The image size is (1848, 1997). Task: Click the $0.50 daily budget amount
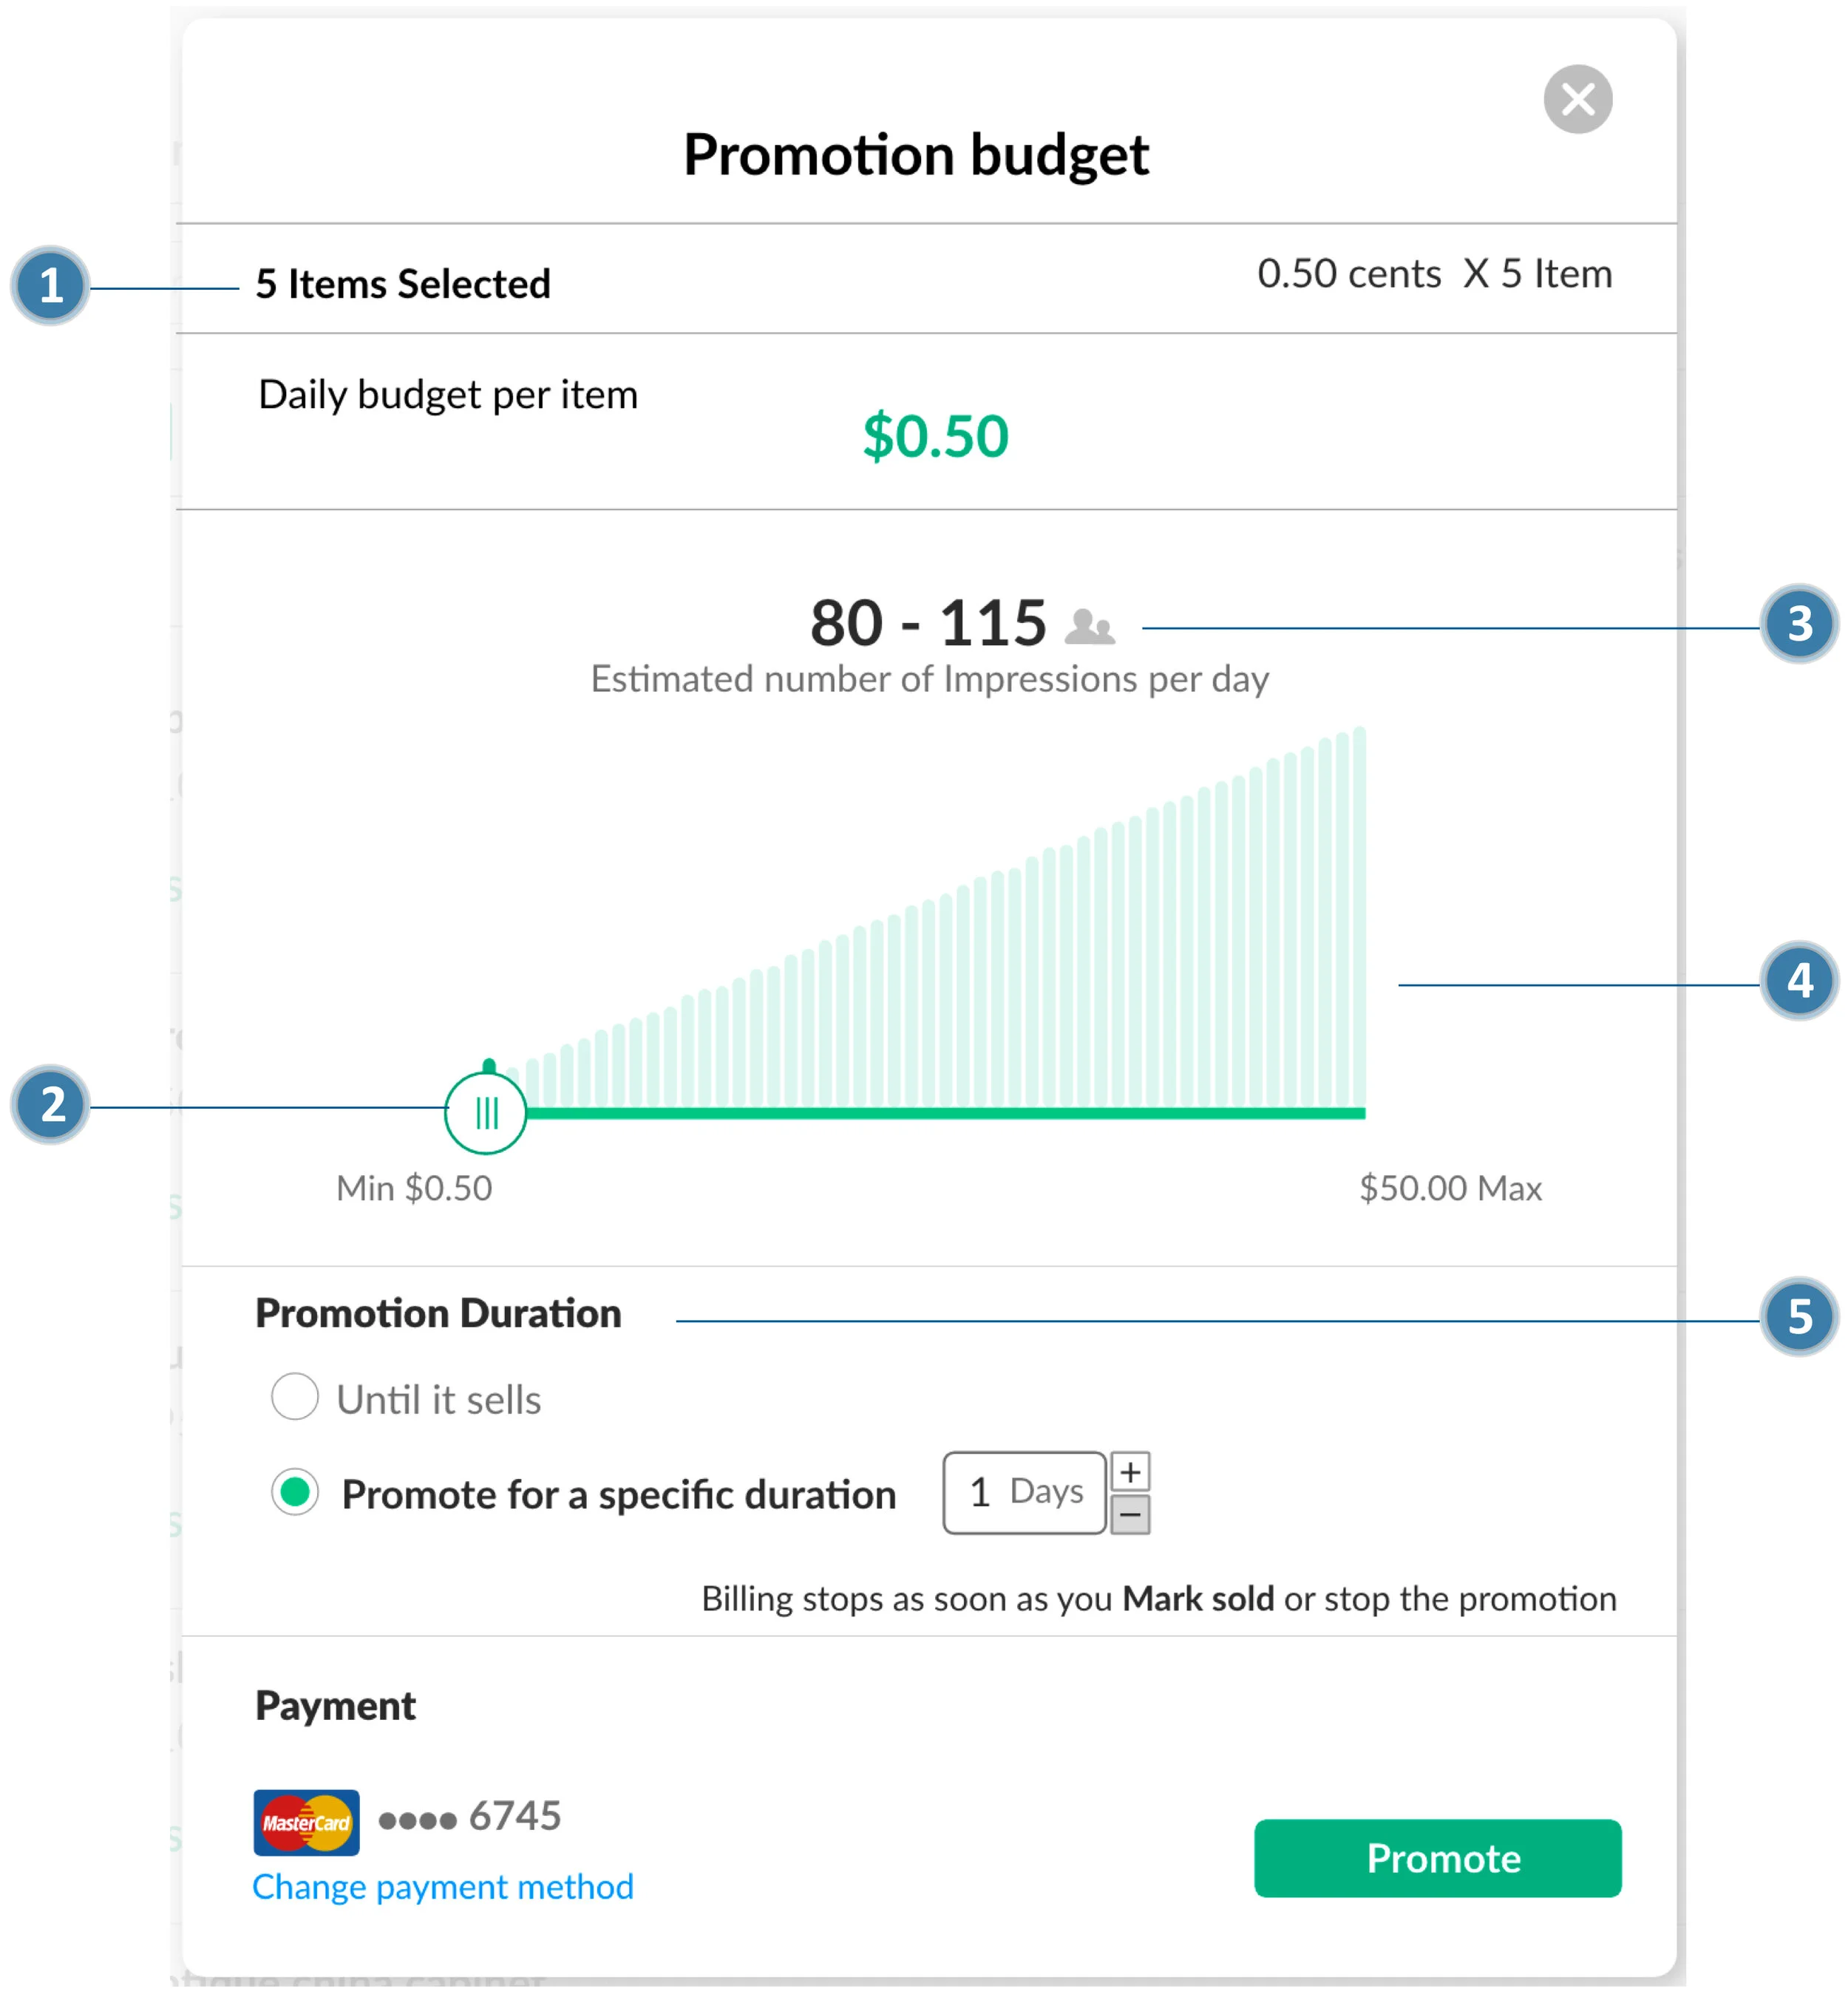click(935, 437)
